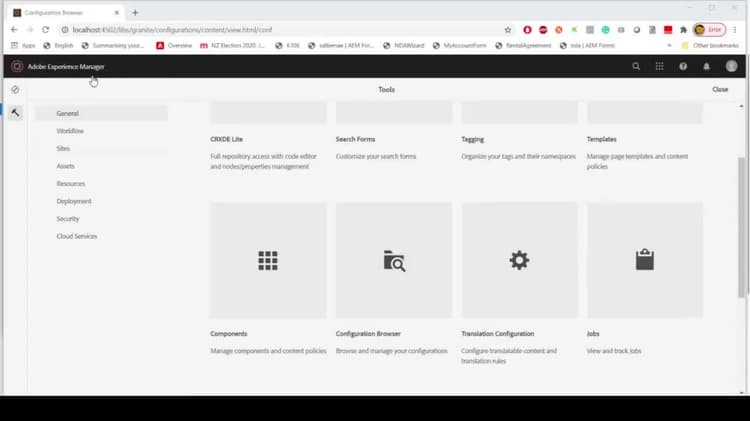Select the Configuration Browser browser tab
The image size is (750, 421).
click(65, 13)
